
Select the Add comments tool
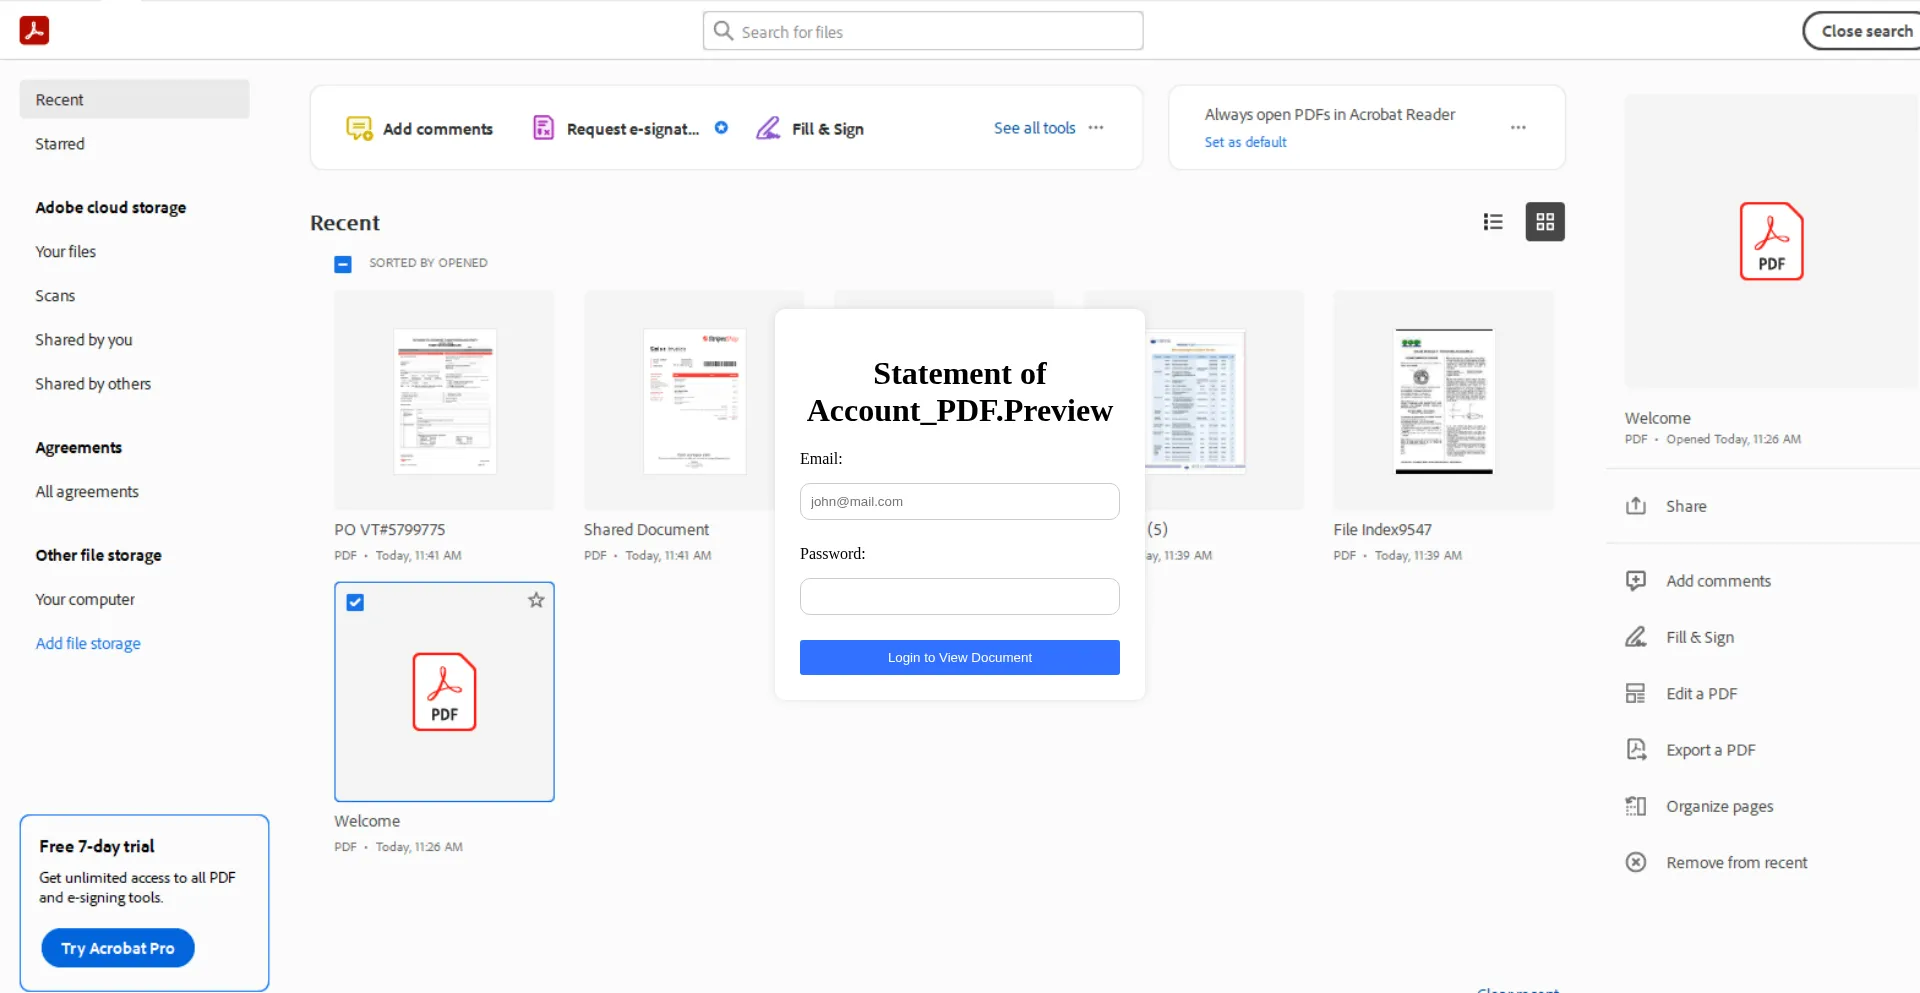coord(419,128)
